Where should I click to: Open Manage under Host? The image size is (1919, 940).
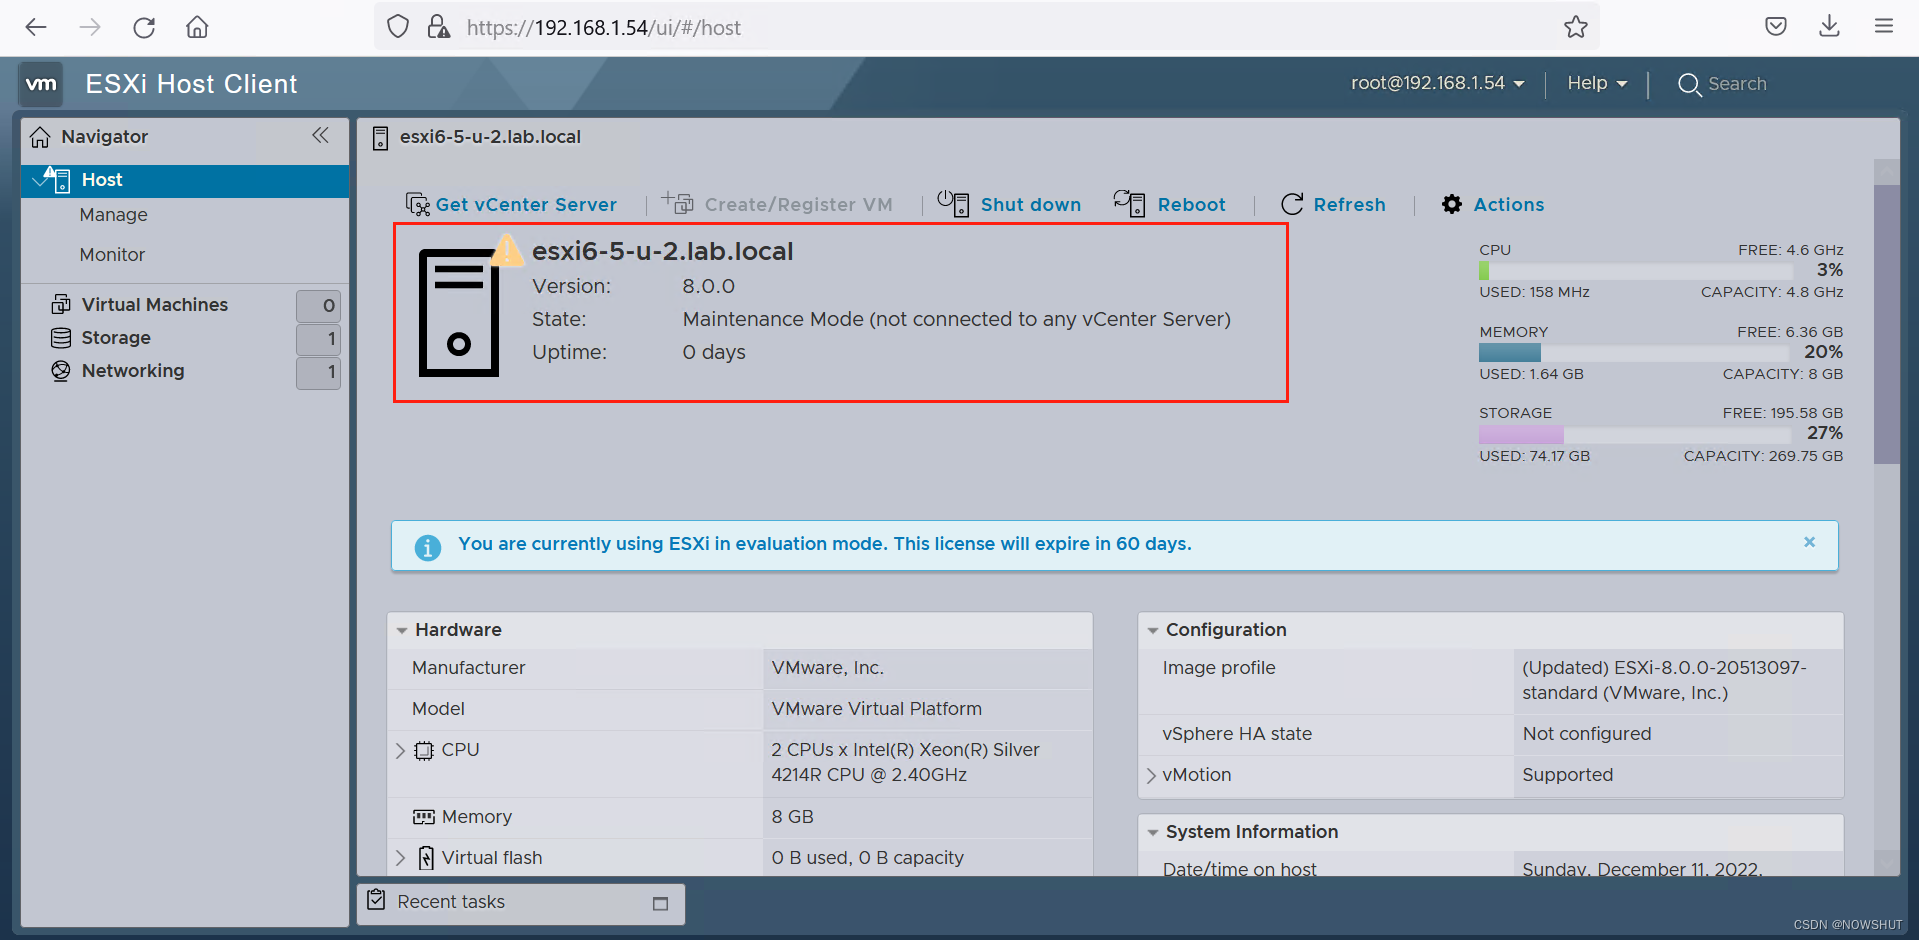click(113, 215)
